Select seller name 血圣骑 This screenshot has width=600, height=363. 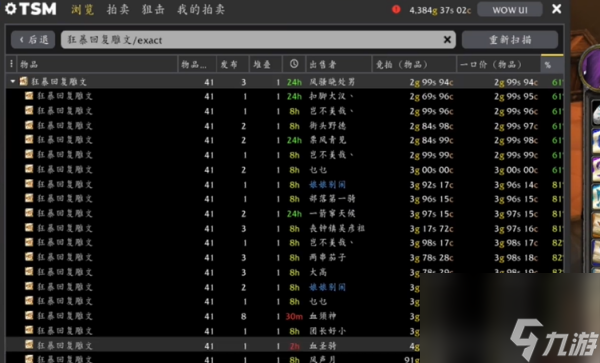click(x=323, y=346)
